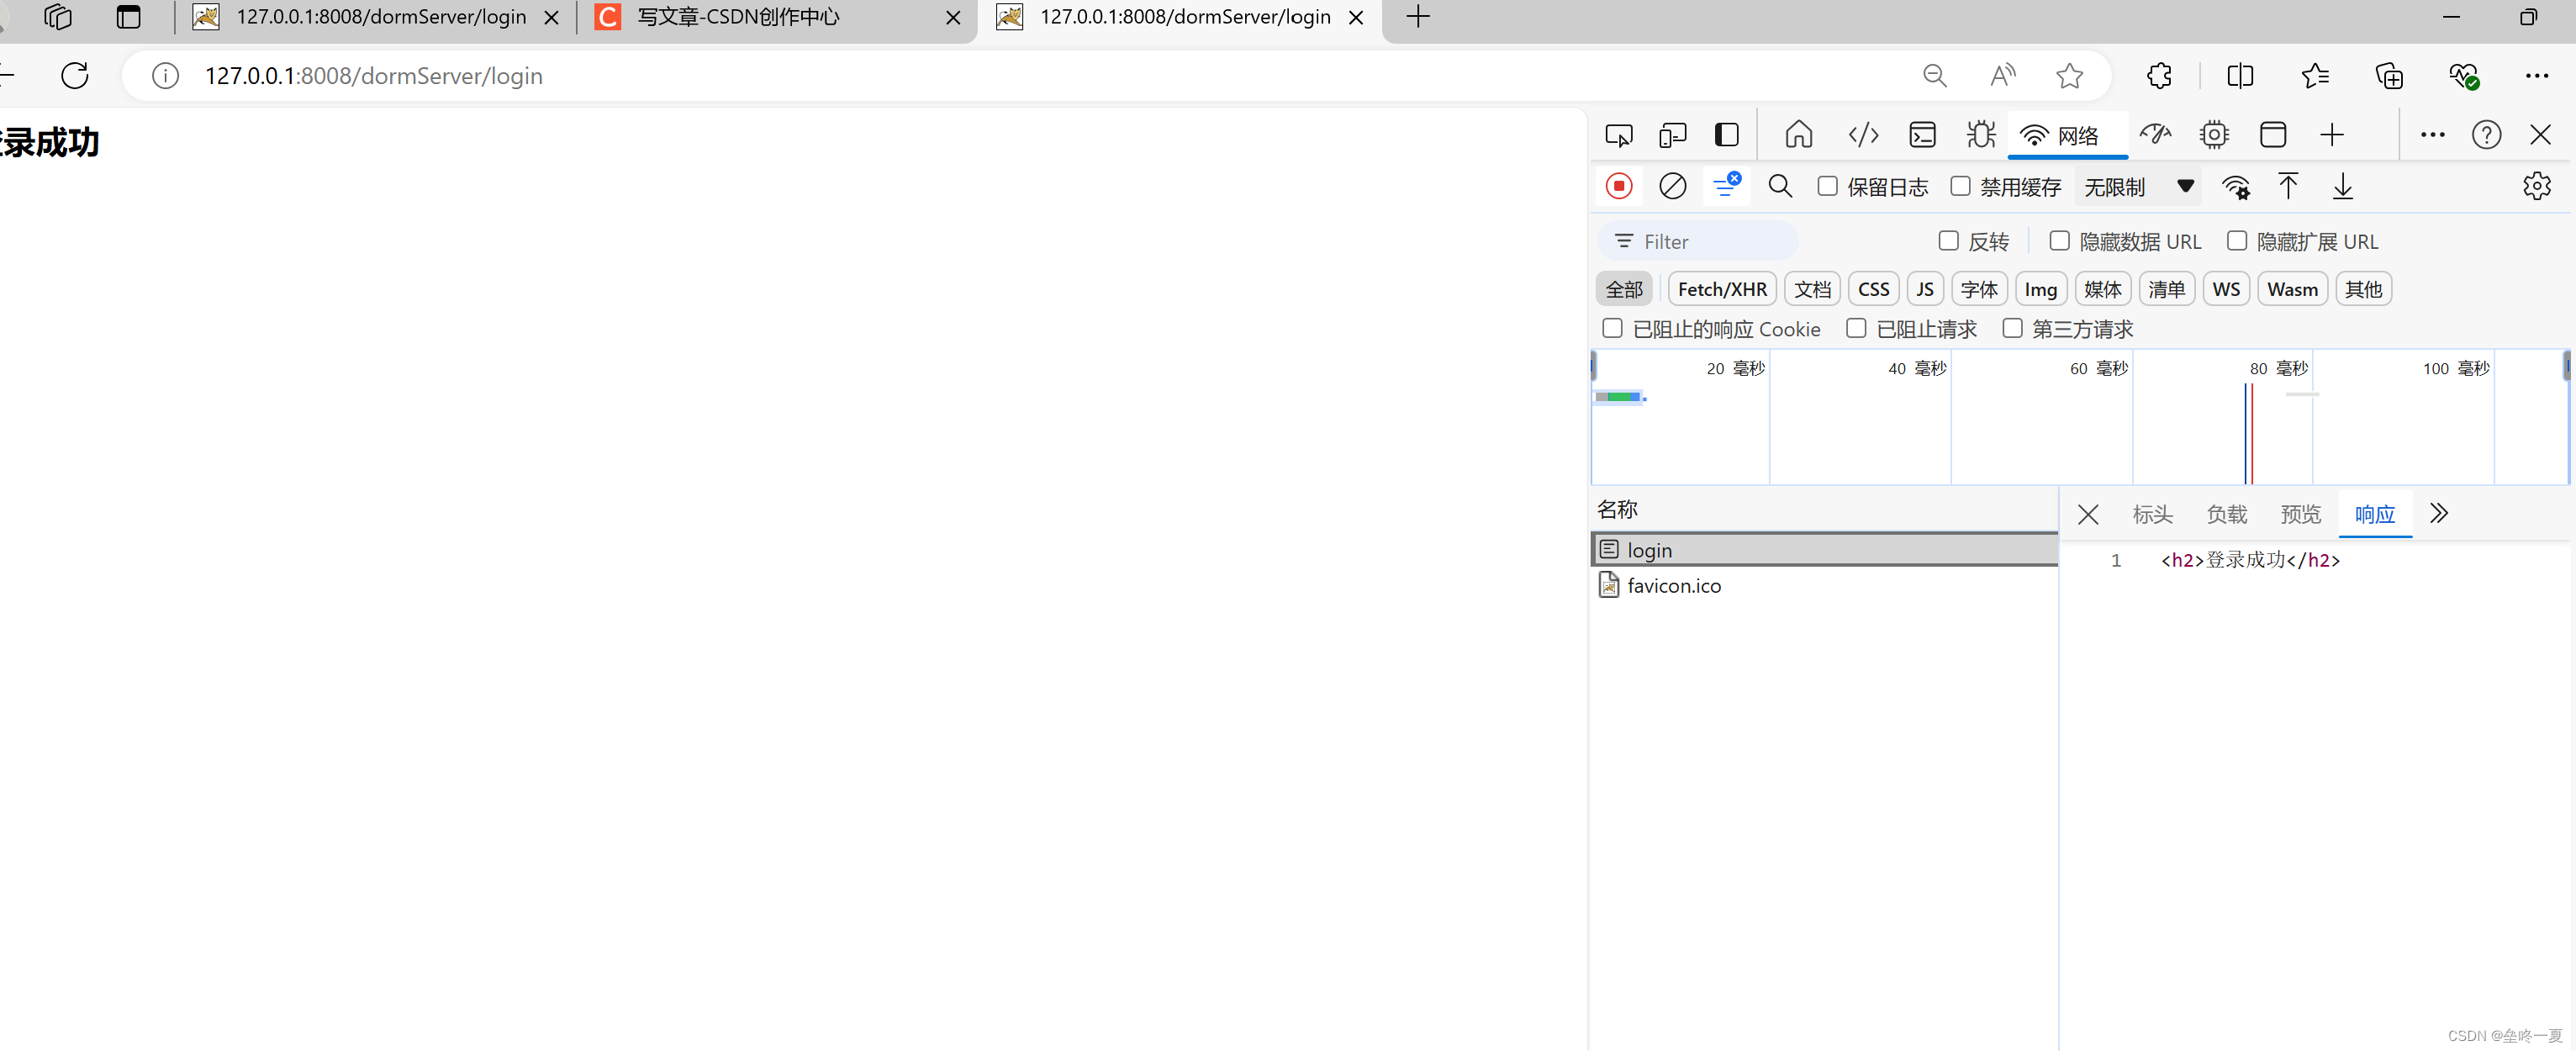Tick 已阻止请求 checkbox
Screen dimensions: 2576x1051
tap(1856, 328)
